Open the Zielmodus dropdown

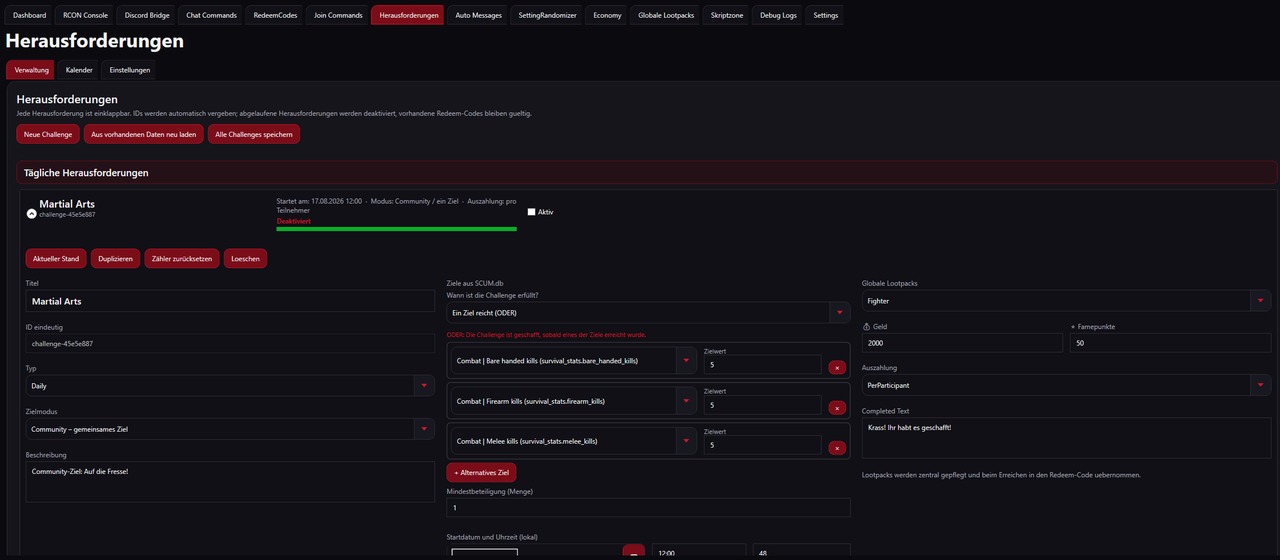point(230,429)
